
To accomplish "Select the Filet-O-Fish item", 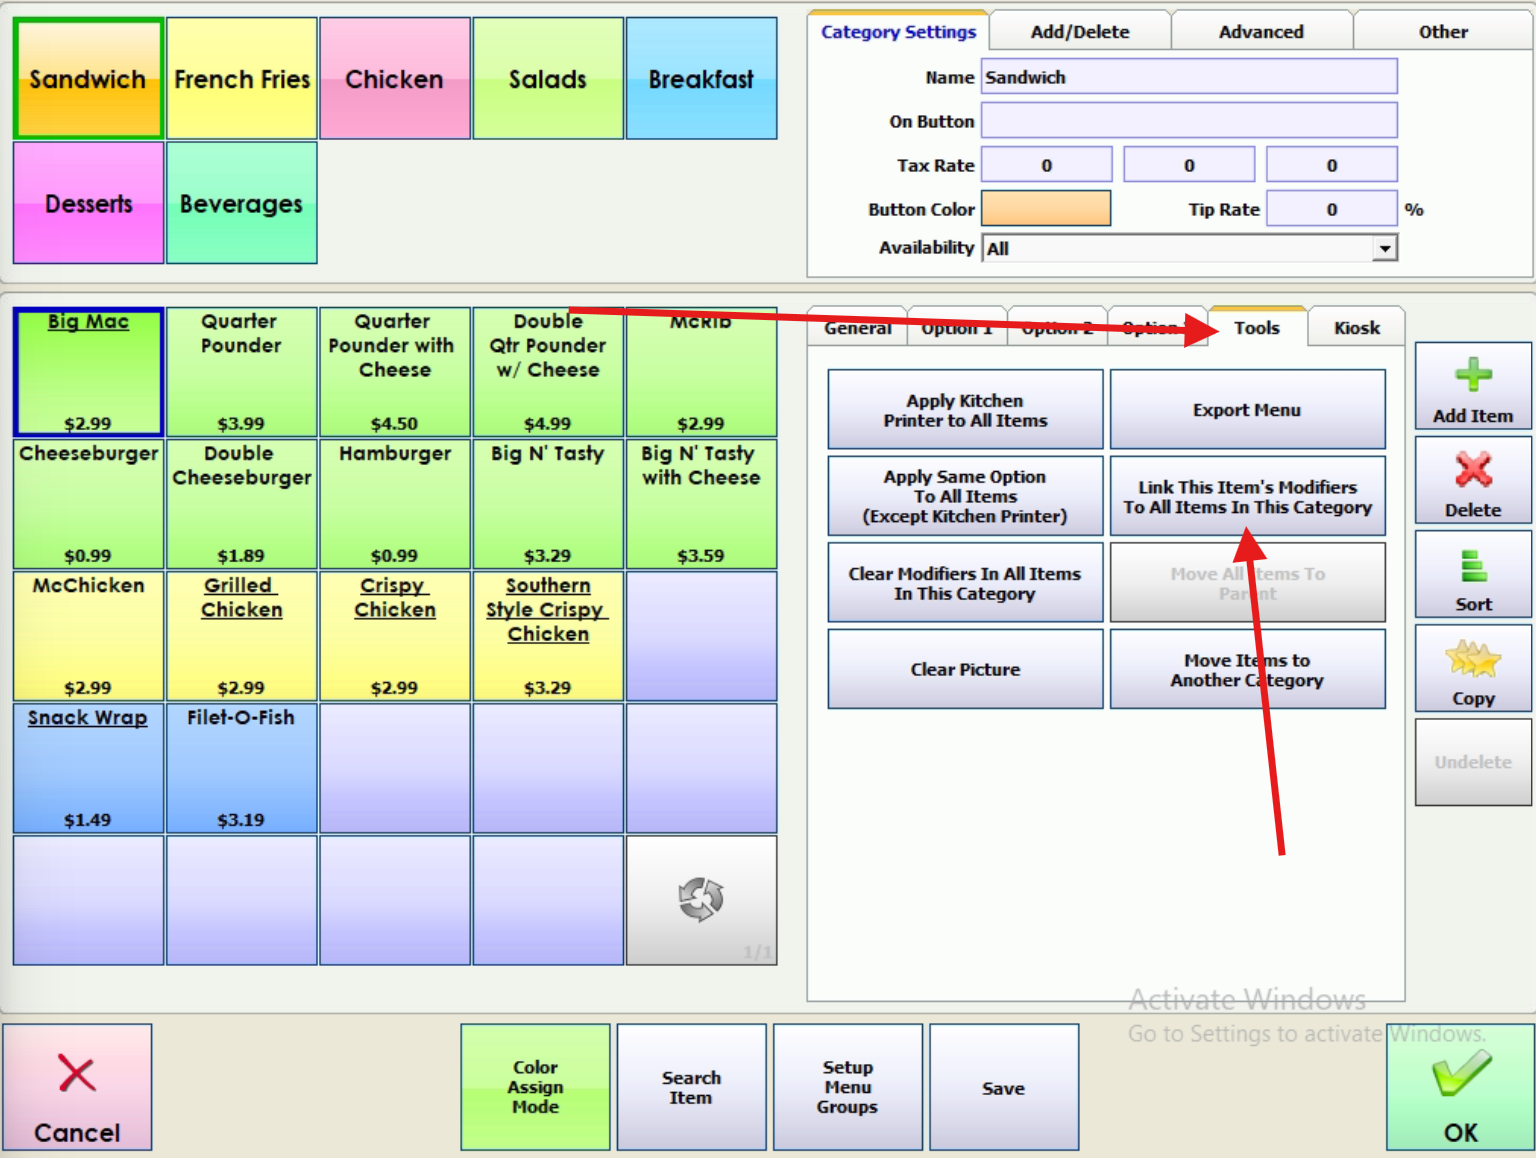I will click(x=242, y=768).
